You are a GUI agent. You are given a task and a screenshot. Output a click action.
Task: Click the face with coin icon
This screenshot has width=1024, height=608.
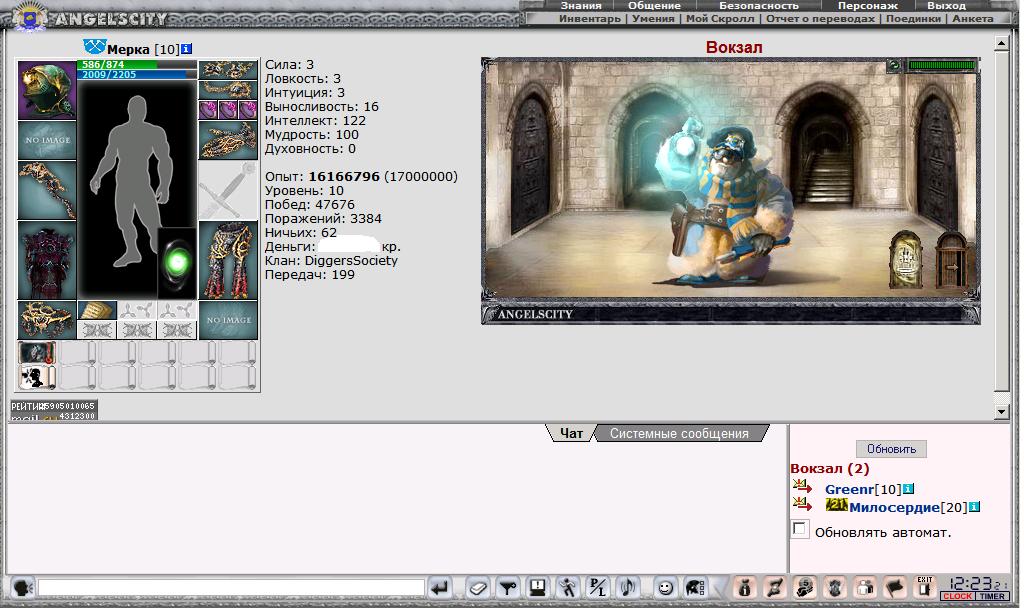(x=805, y=588)
